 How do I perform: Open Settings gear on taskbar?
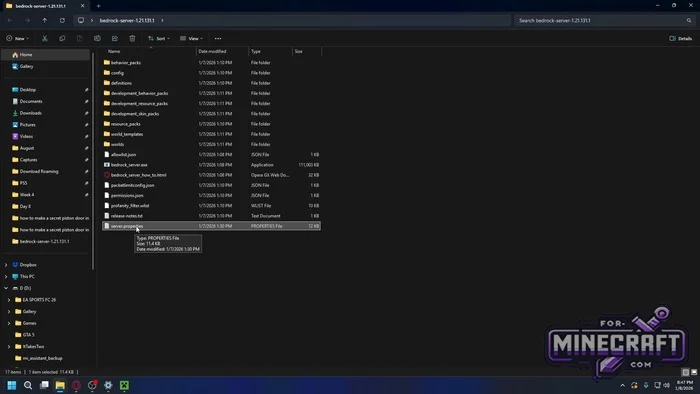click(x=108, y=385)
